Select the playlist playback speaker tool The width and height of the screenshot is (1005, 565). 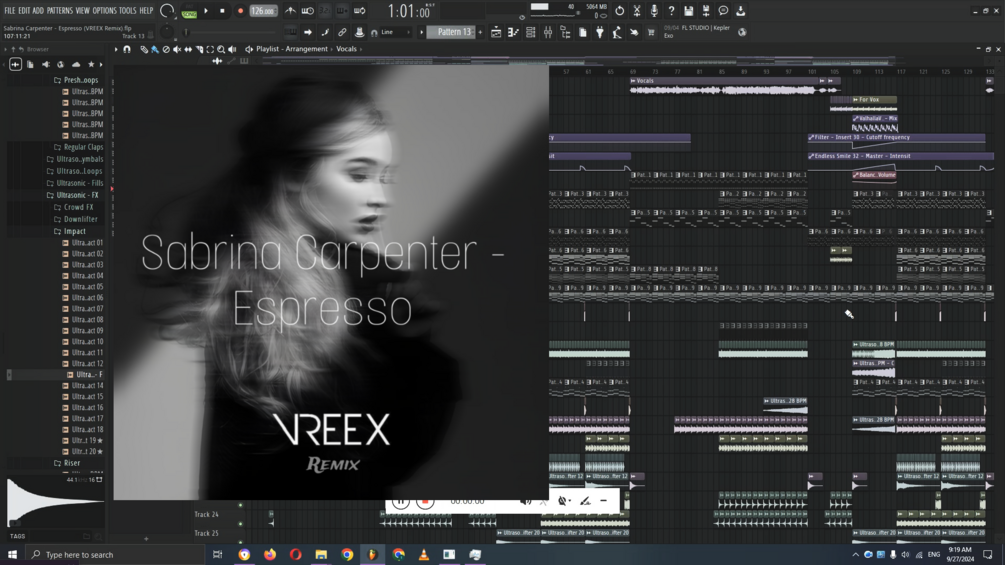pyautogui.click(x=232, y=49)
